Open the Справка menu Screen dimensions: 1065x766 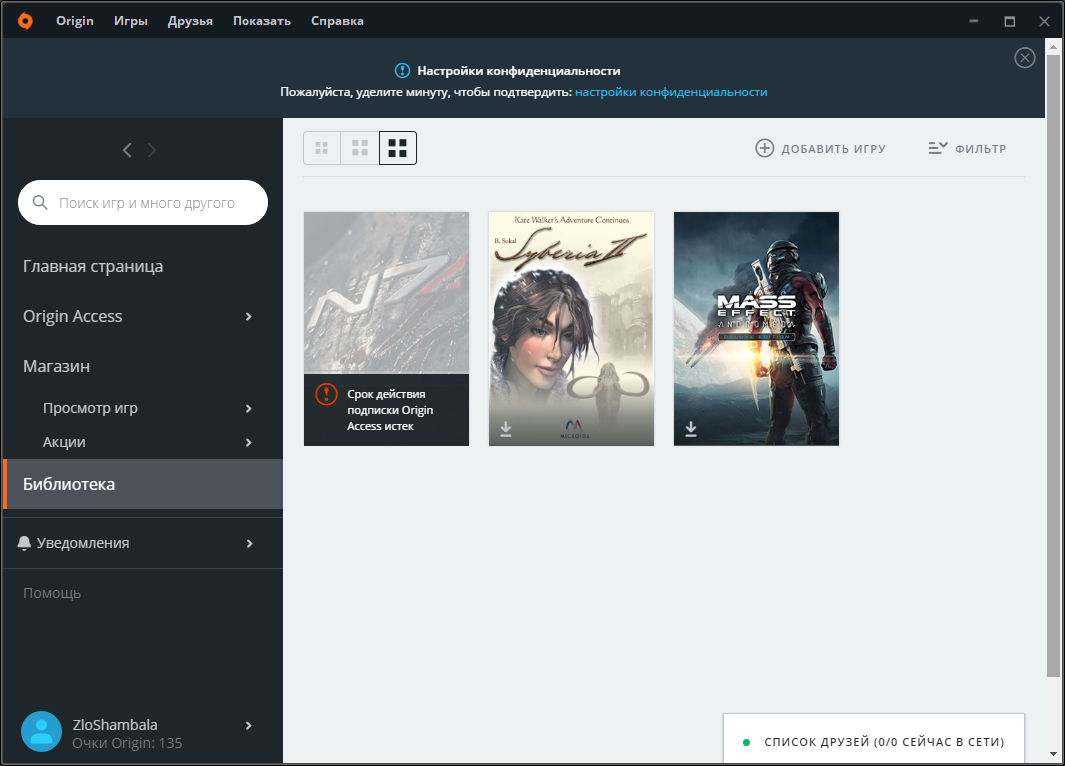coord(338,21)
